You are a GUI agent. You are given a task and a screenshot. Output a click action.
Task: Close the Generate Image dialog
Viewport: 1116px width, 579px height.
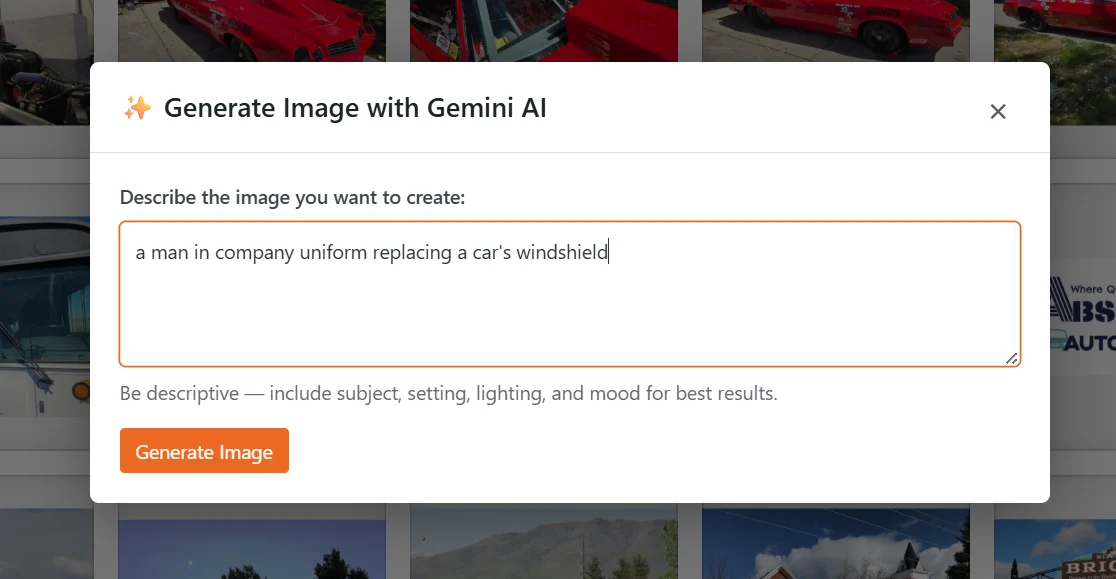[998, 111]
